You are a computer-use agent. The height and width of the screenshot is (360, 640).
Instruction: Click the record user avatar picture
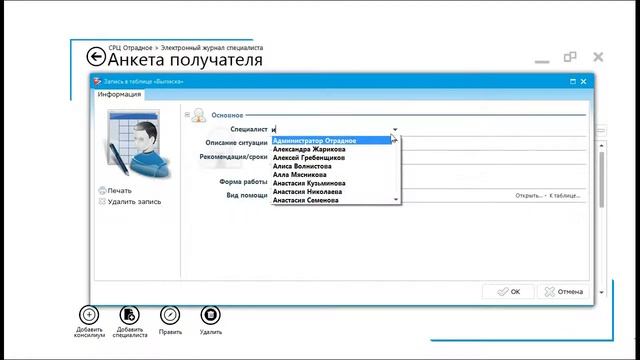pos(138,144)
